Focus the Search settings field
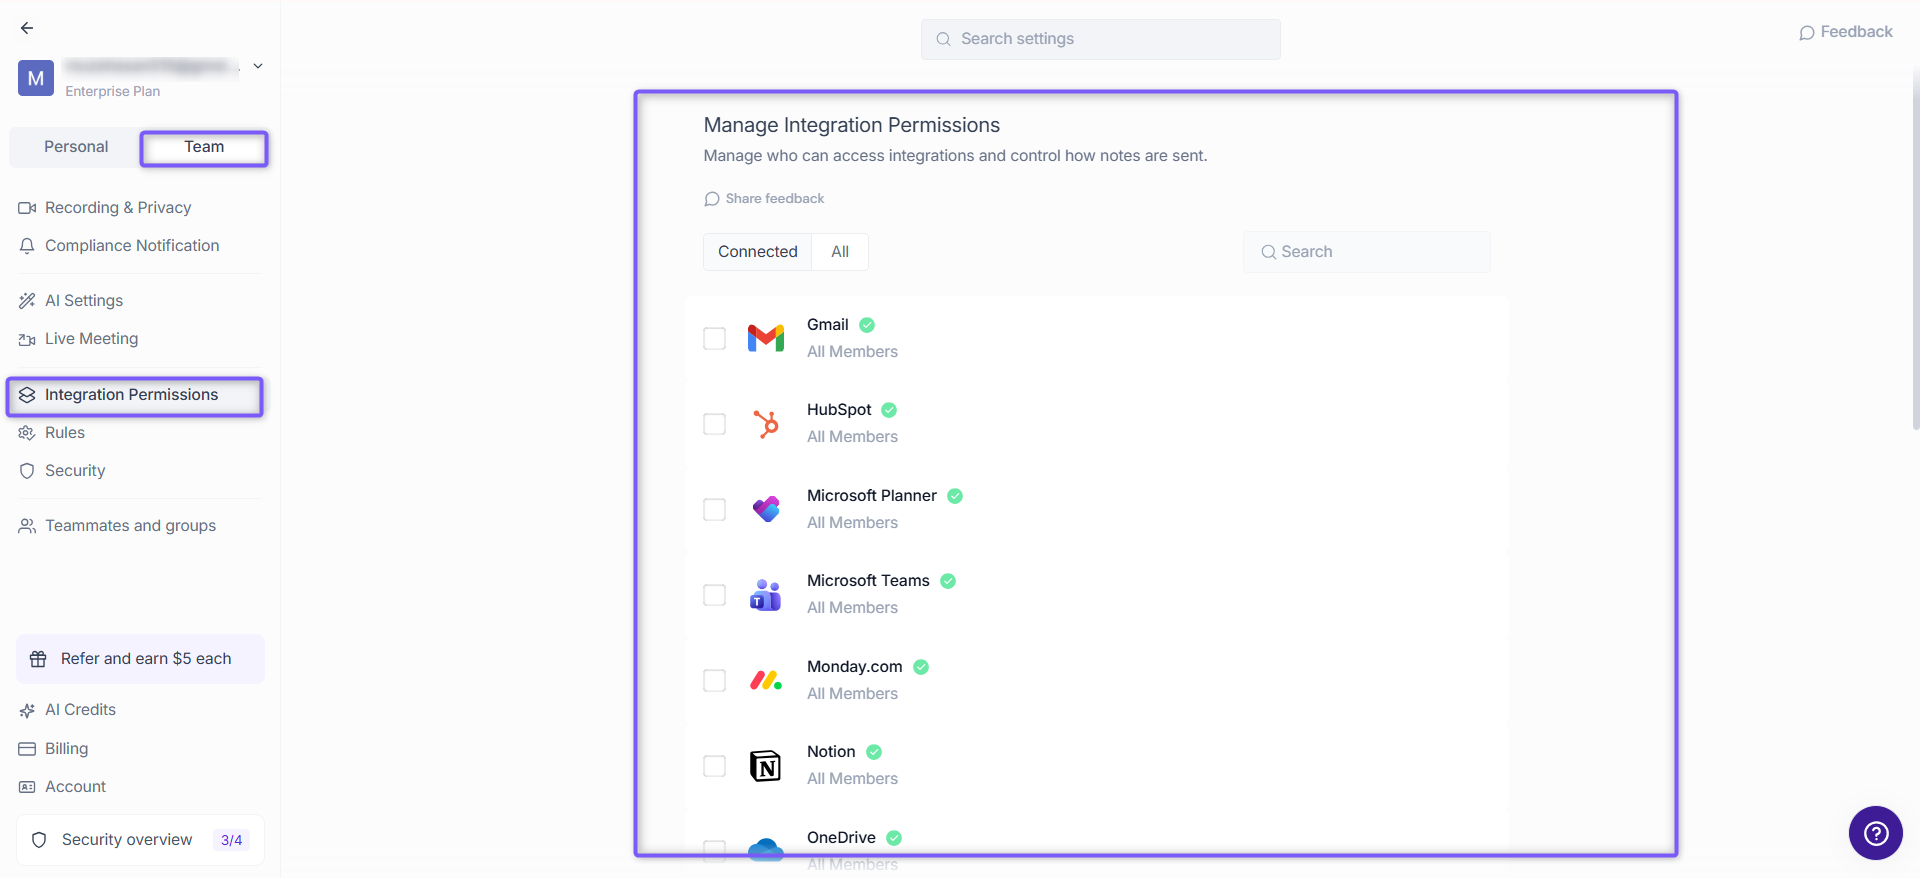This screenshot has width=1920, height=878. click(x=1100, y=39)
